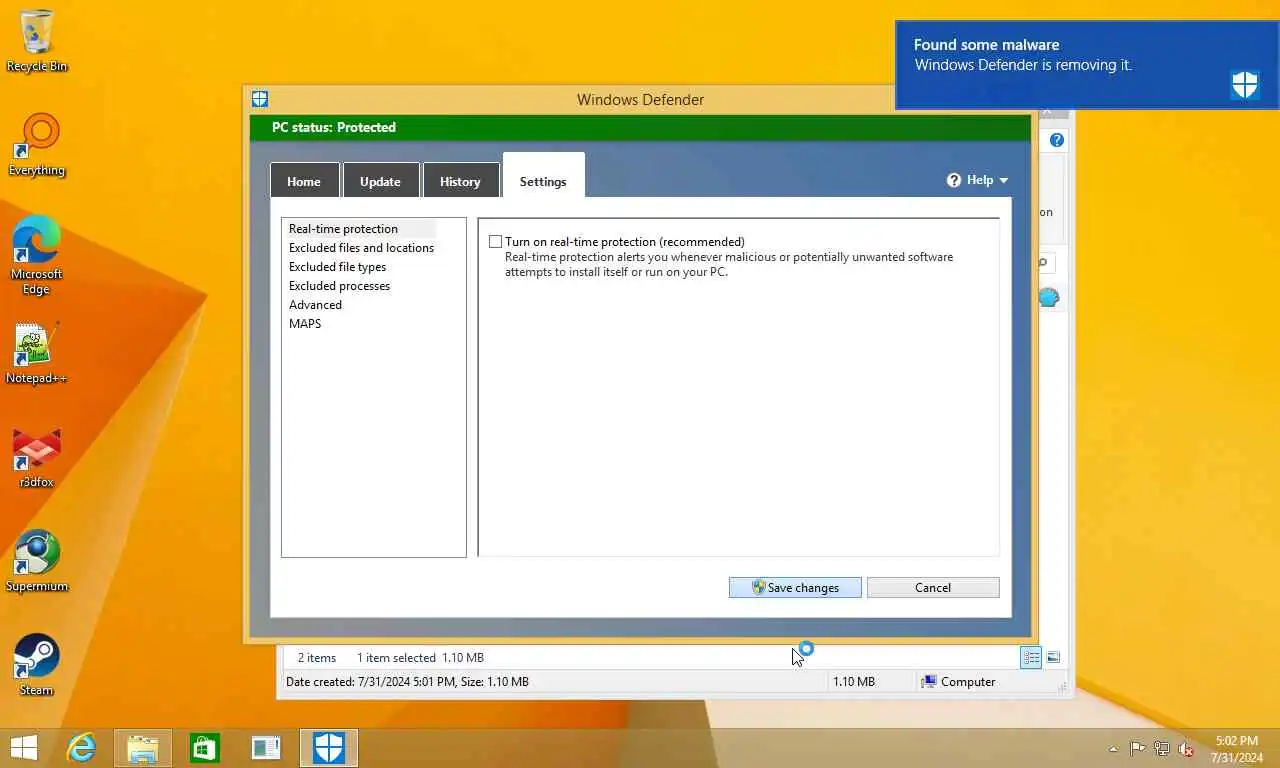1280x768 pixels.
Task: Select Windows Defender taskbar button
Action: 329,747
